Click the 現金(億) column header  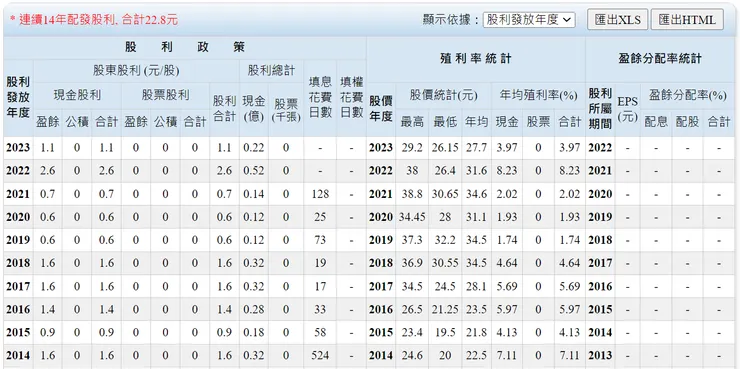point(253,109)
